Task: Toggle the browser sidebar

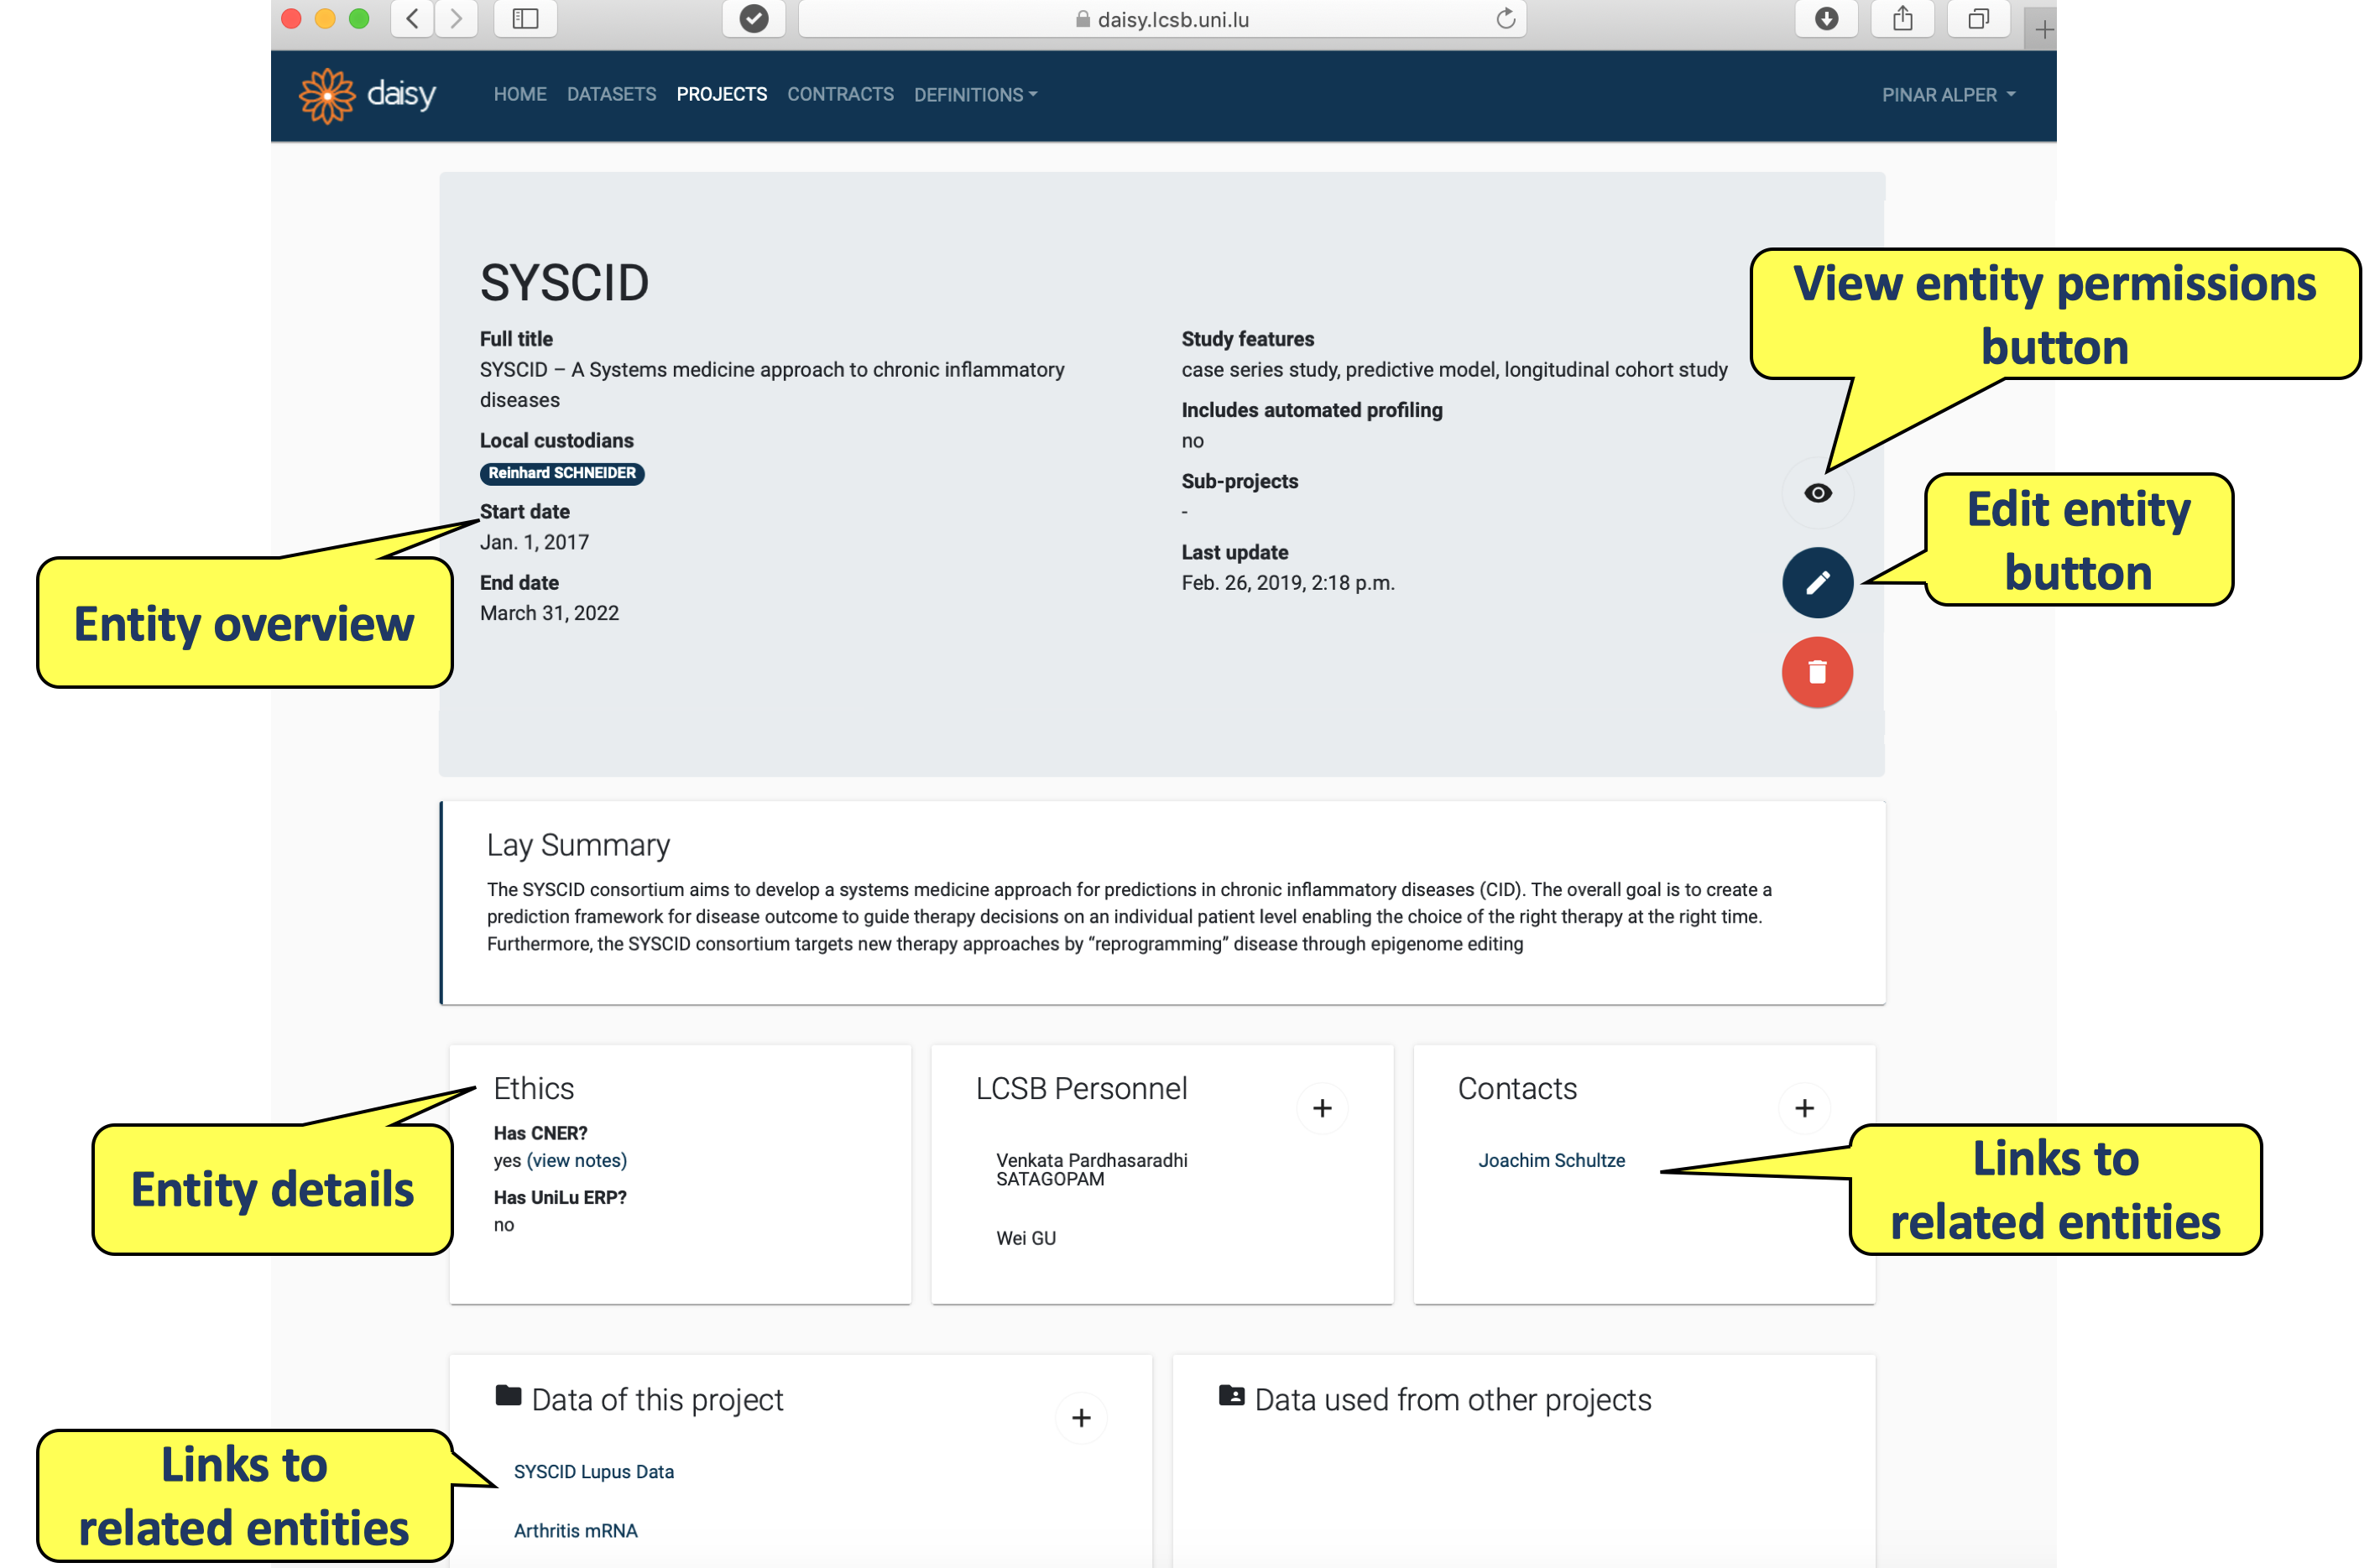Action: click(x=525, y=19)
